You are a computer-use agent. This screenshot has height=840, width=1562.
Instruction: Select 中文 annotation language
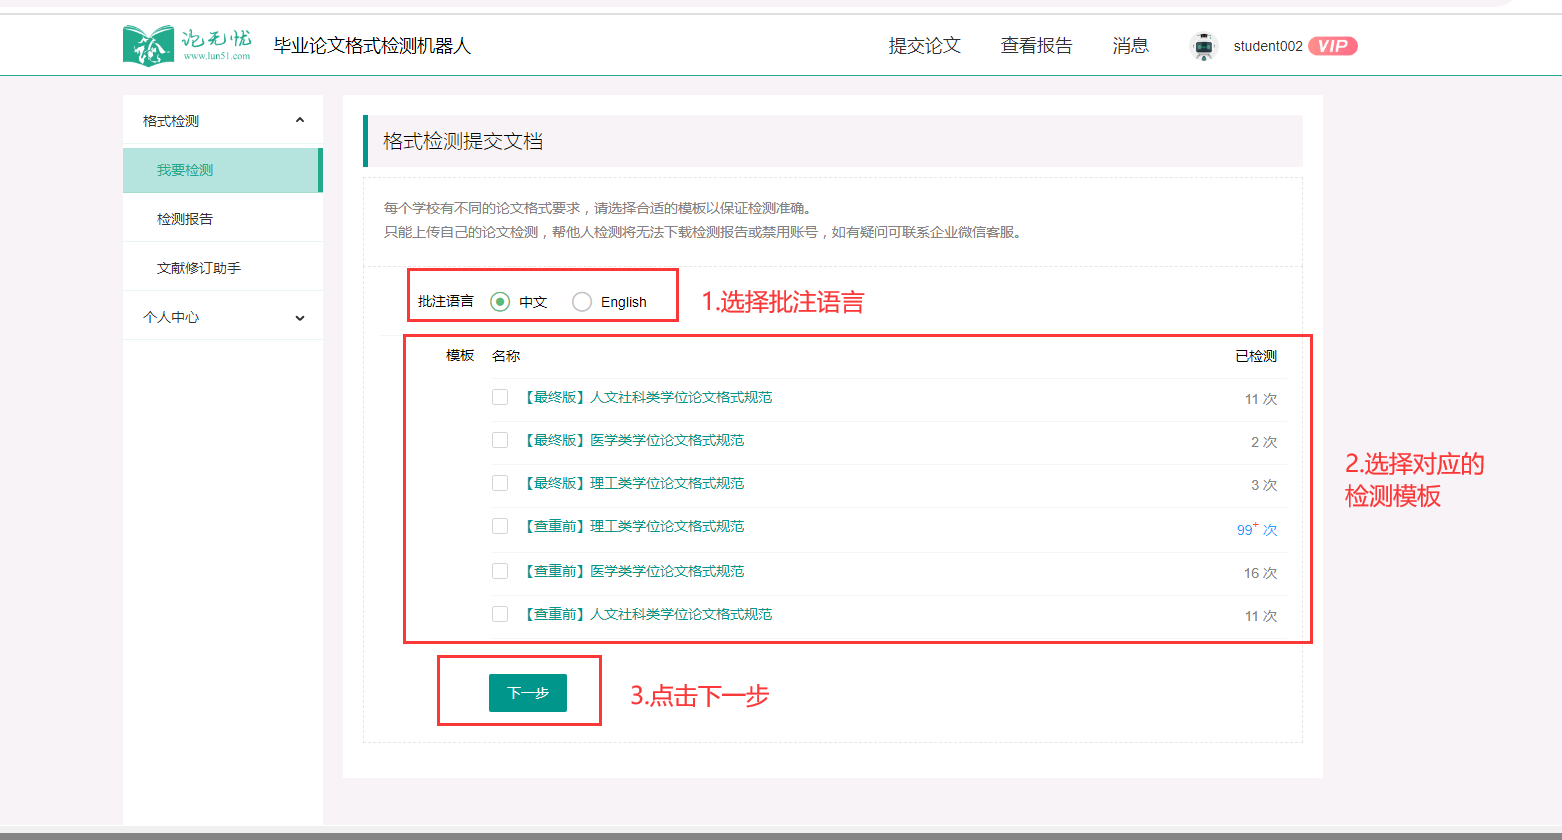pos(500,302)
